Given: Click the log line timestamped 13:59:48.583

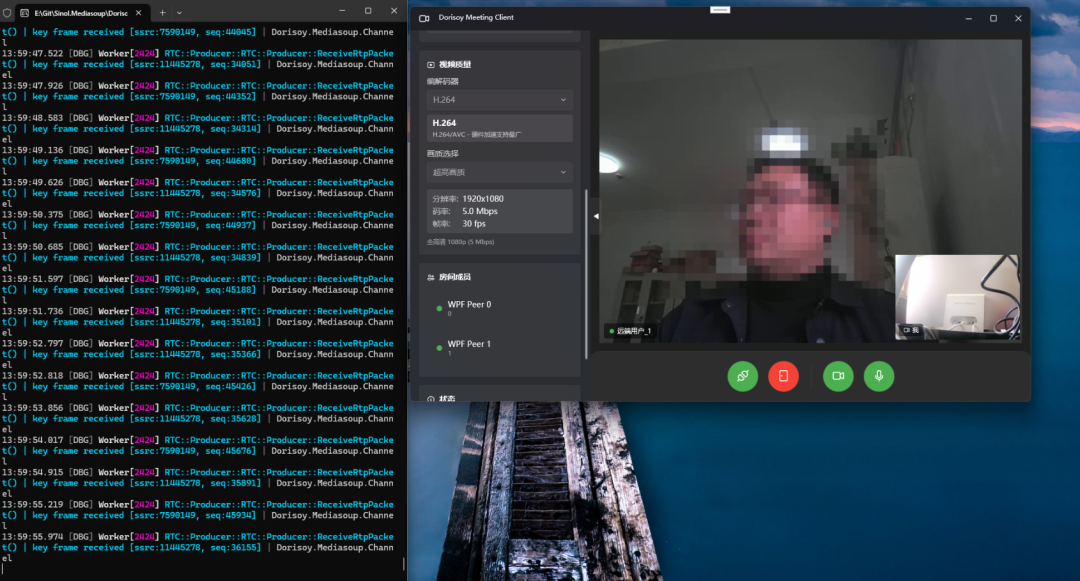Looking at the screenshot, I should pyautogui.click(x=198, y=129).
